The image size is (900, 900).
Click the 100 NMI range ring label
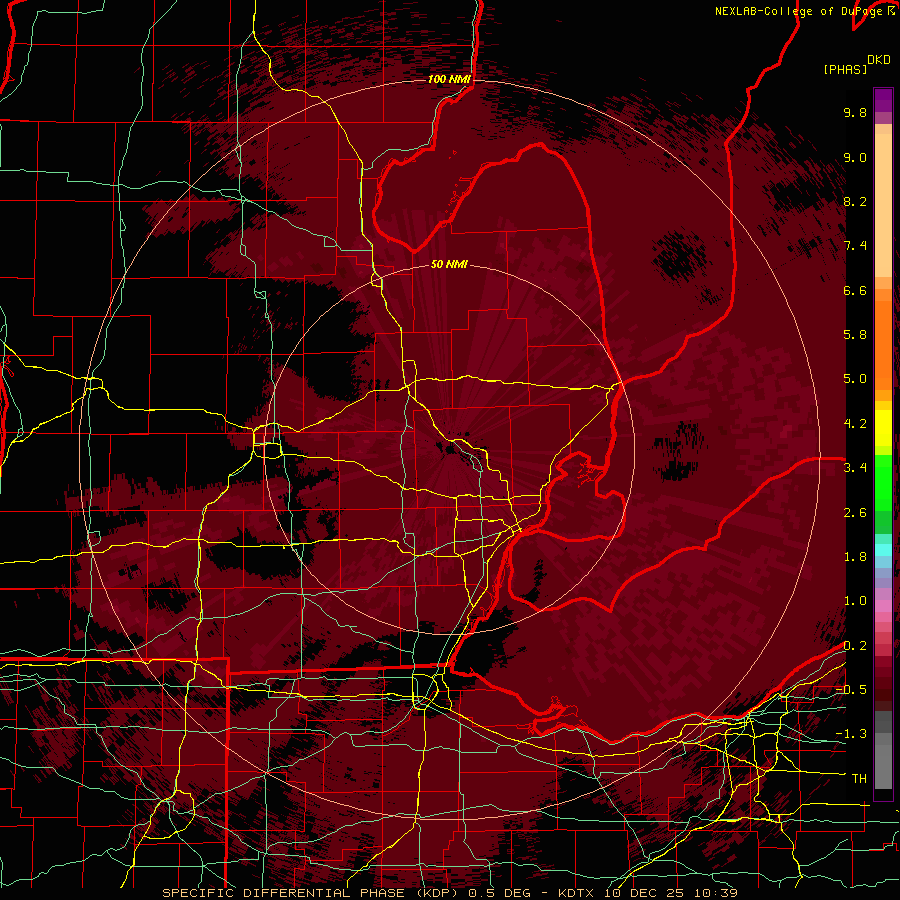coord(449,79)
